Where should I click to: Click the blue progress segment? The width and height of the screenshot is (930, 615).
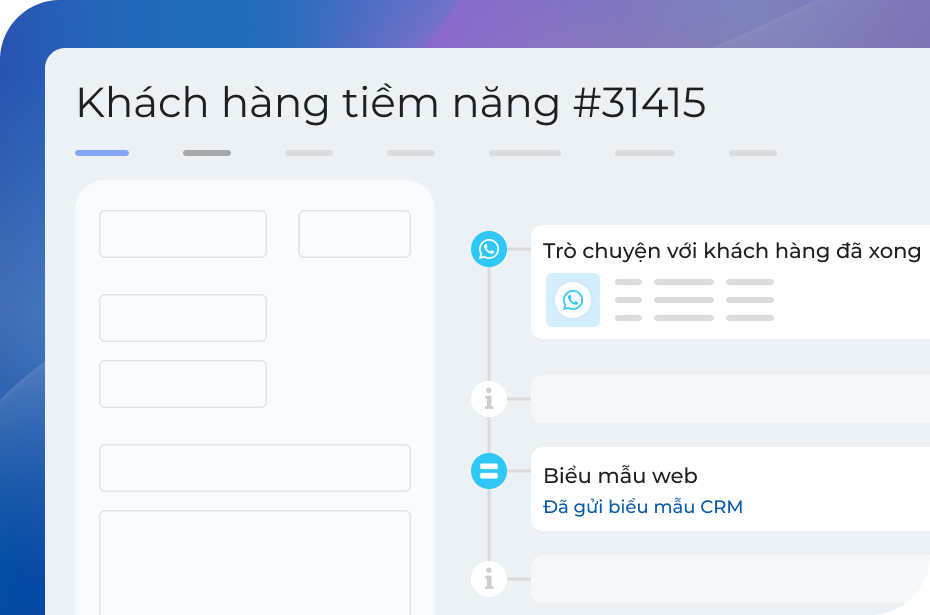102,153
